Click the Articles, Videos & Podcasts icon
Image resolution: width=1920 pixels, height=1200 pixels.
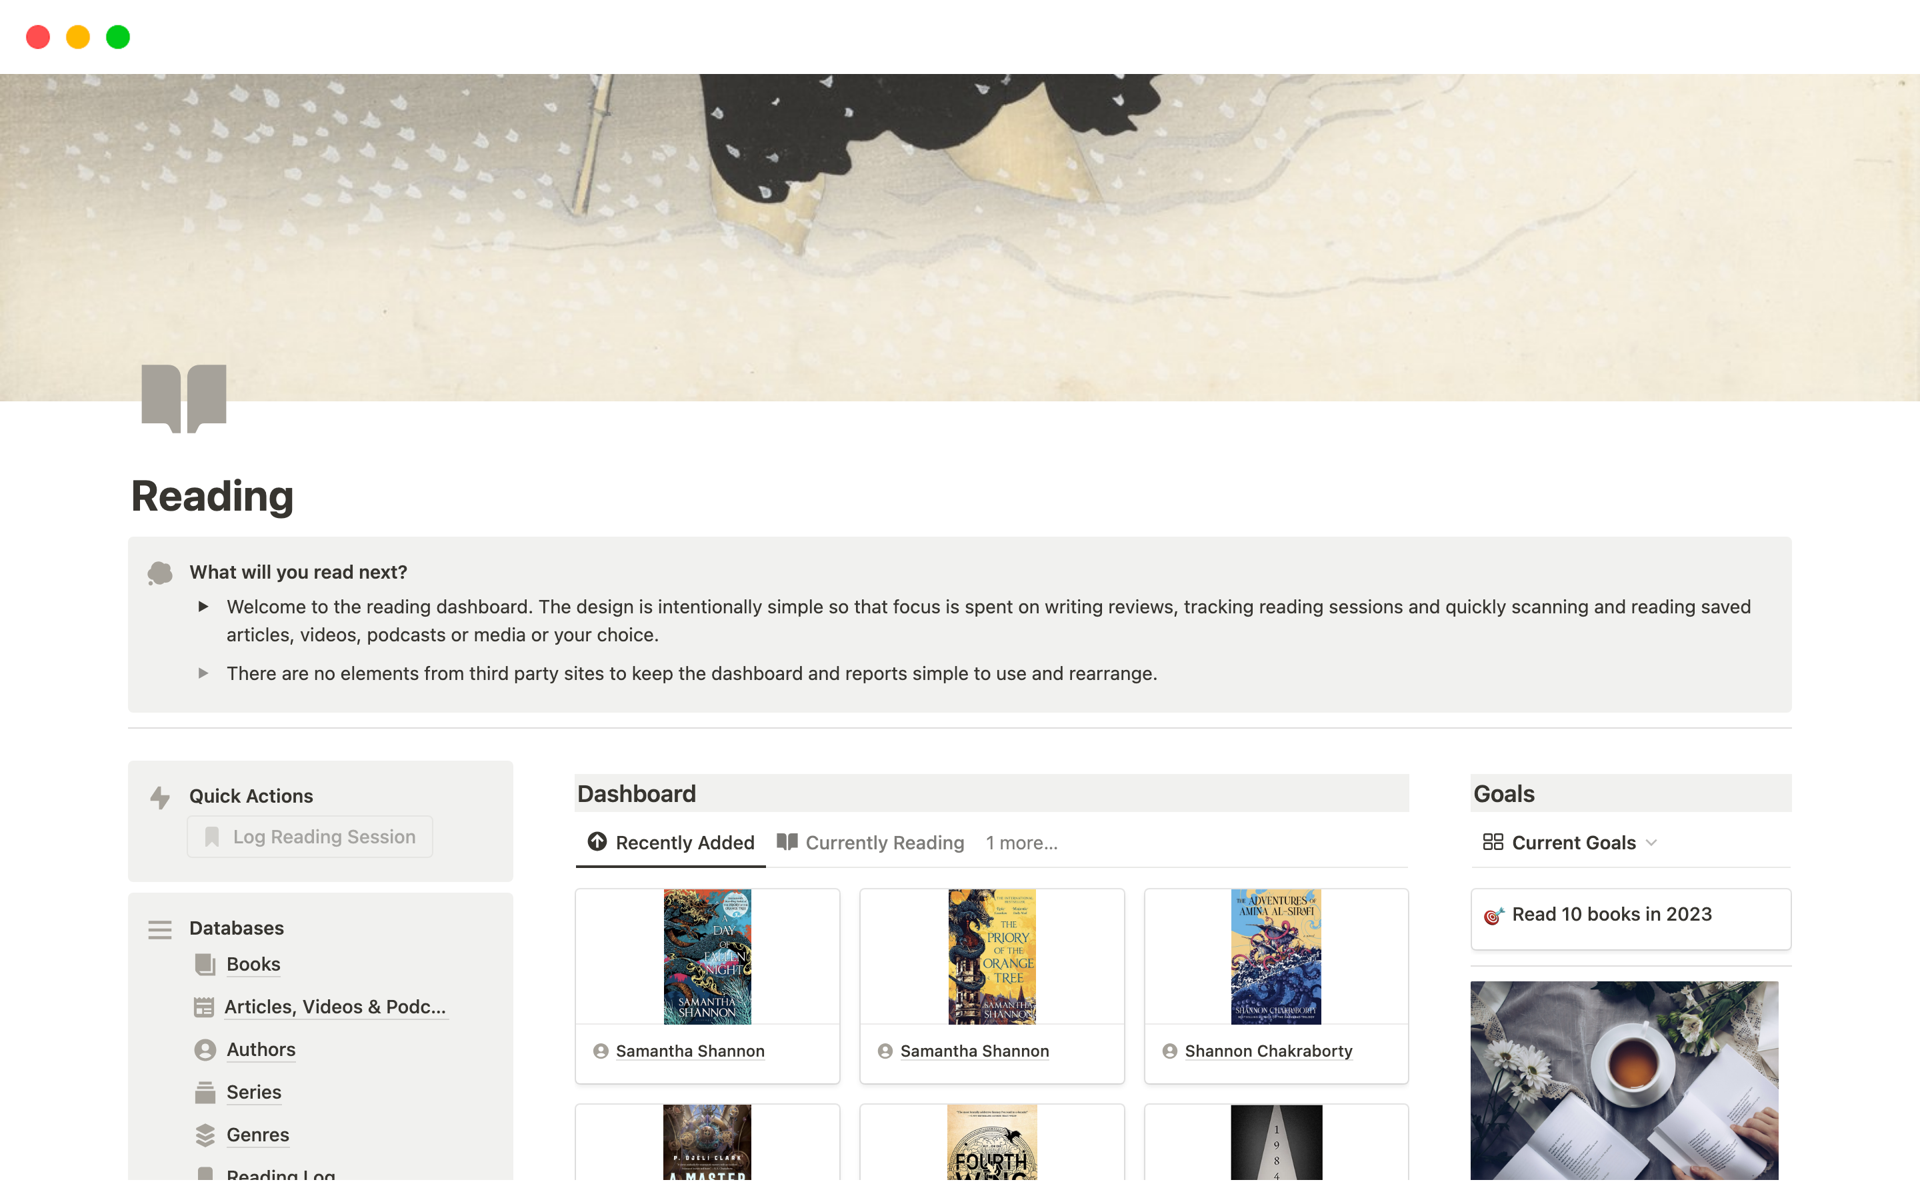(204, 1007)
